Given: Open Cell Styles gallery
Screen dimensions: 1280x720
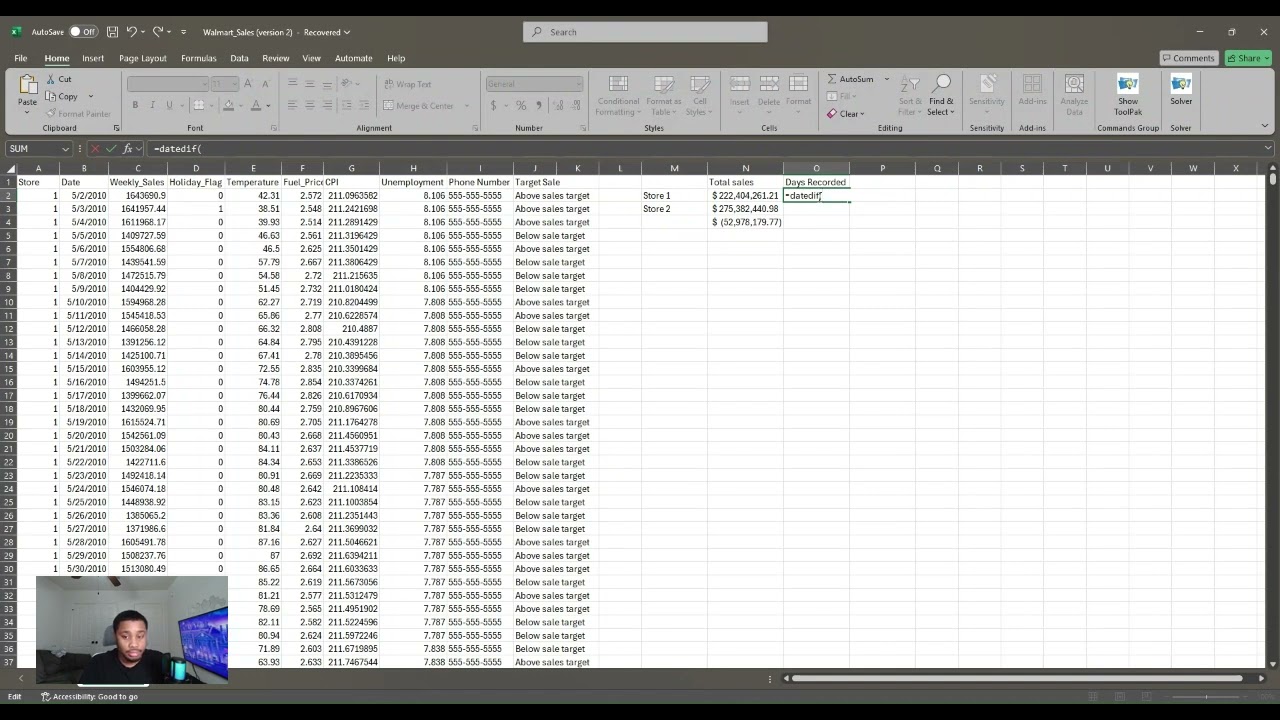Looking at the screenshot, I should click(x=699, y=96).
